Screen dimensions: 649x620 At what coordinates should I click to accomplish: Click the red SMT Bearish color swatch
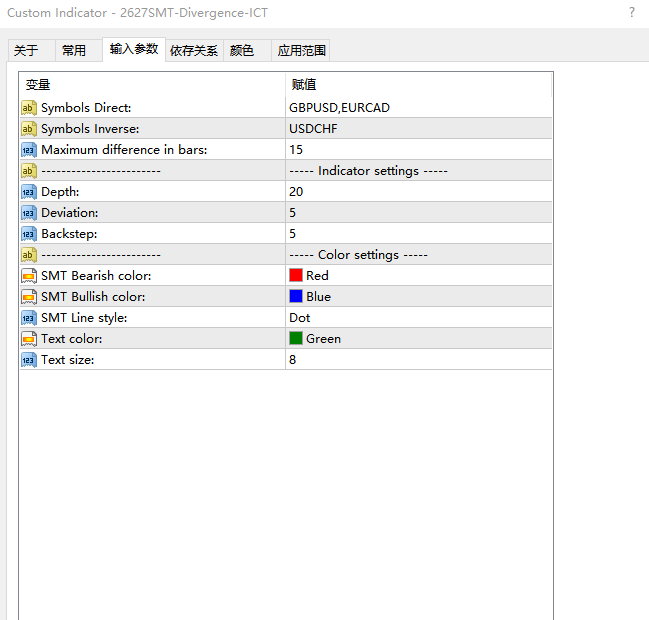click(x=296, y=276)
